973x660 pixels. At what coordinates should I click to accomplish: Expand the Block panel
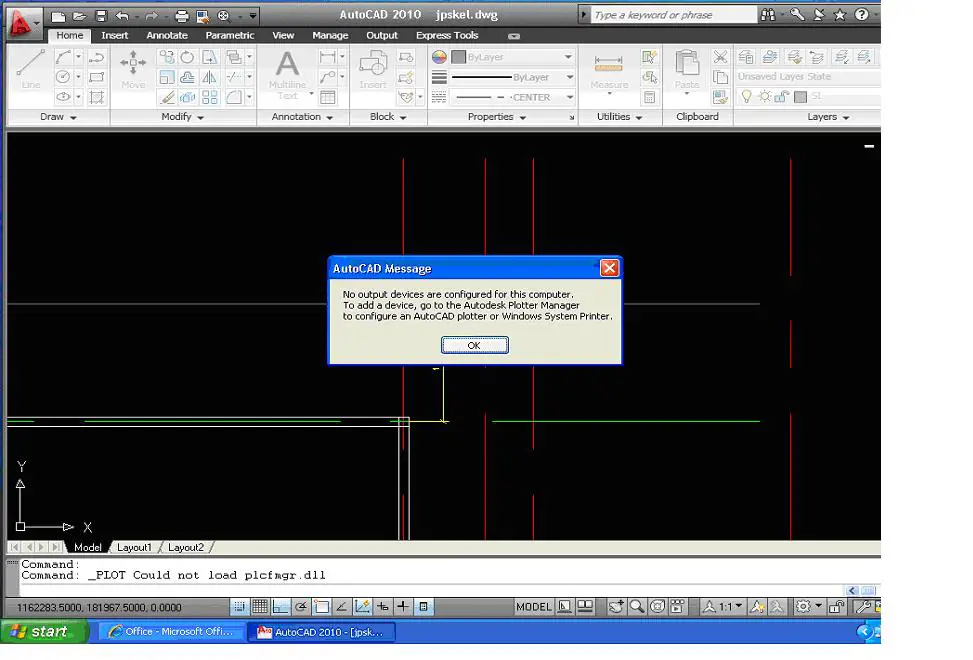[388, 117]
